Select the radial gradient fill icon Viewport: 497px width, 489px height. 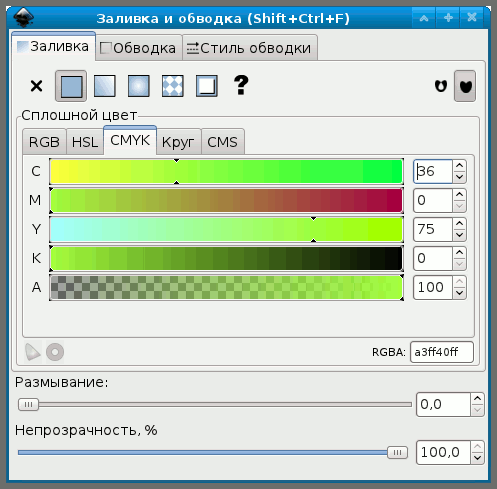139,86
